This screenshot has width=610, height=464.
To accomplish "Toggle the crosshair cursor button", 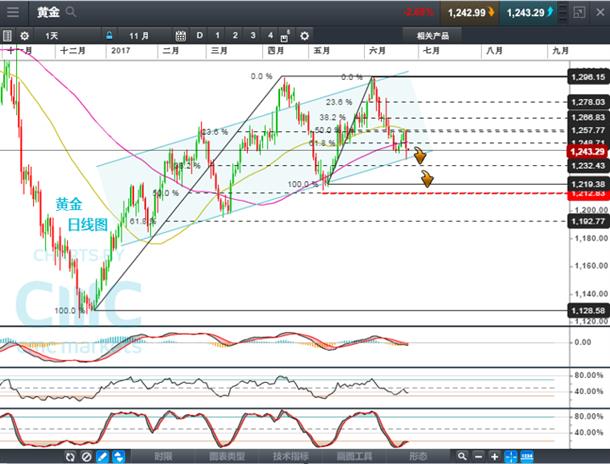I will point(511,457).
